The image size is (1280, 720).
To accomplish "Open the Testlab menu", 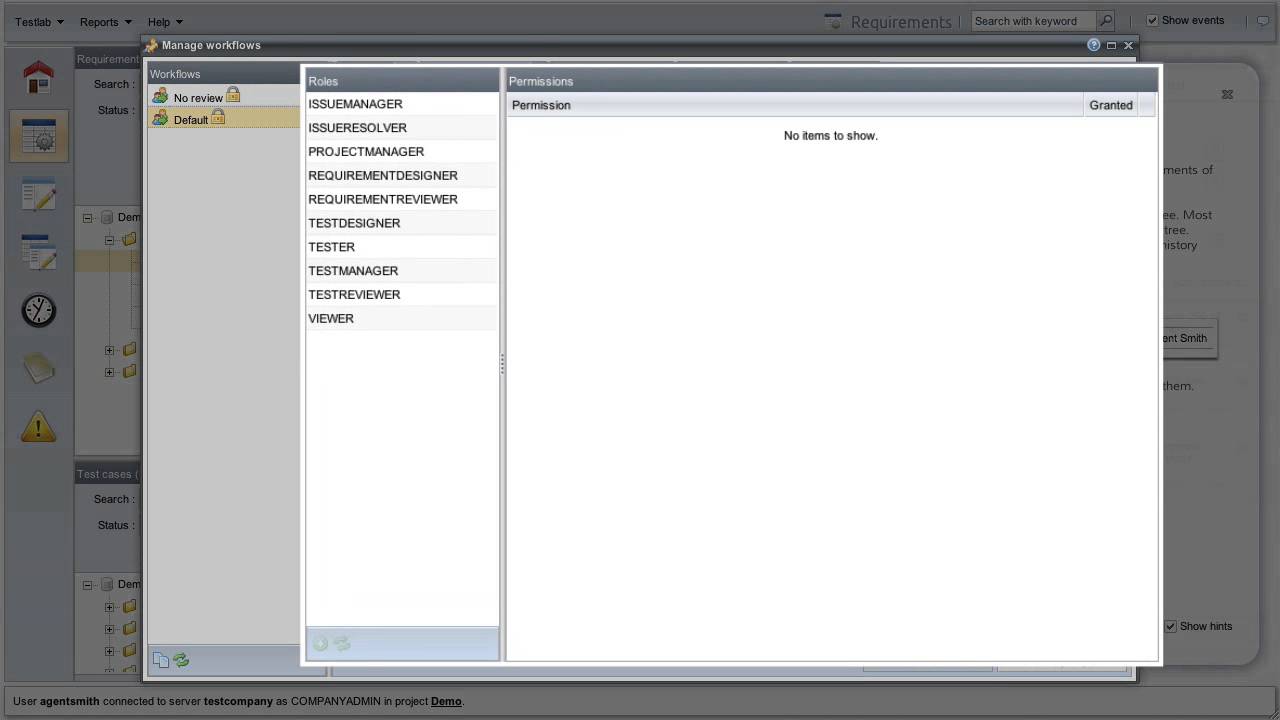I will [x=39, y=22].
